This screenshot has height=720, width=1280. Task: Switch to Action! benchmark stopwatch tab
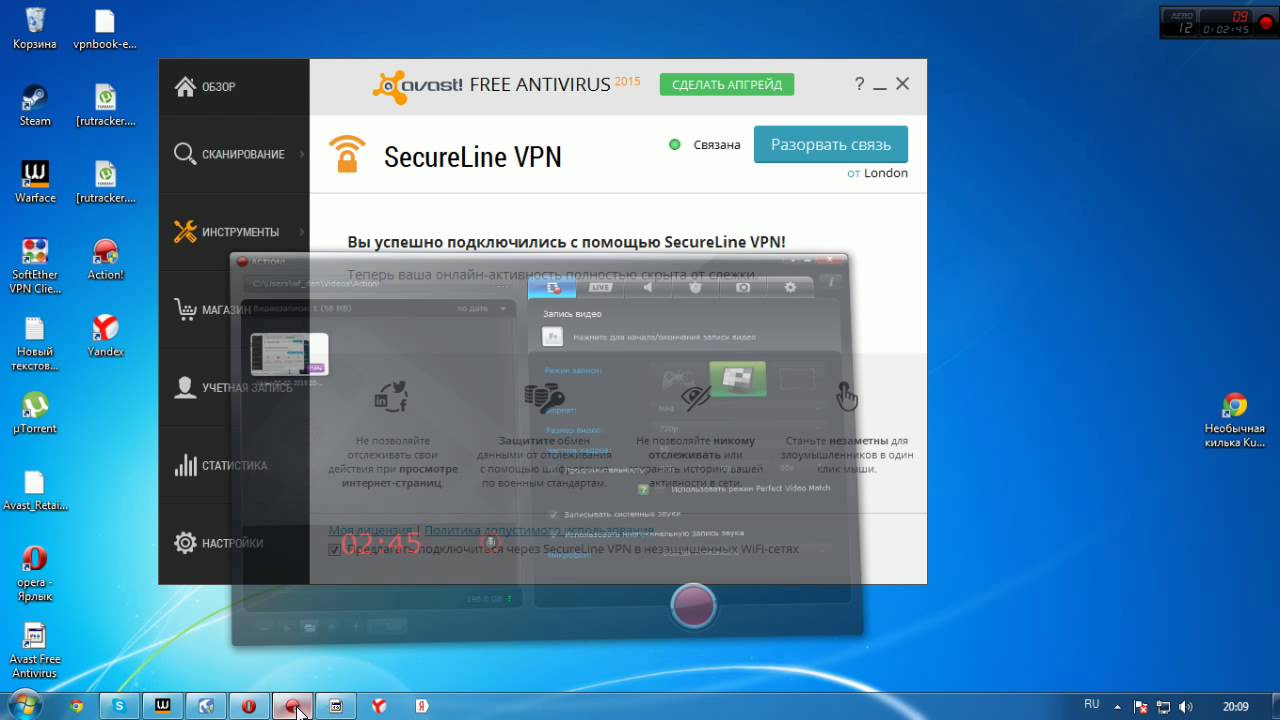click(696, 287)
